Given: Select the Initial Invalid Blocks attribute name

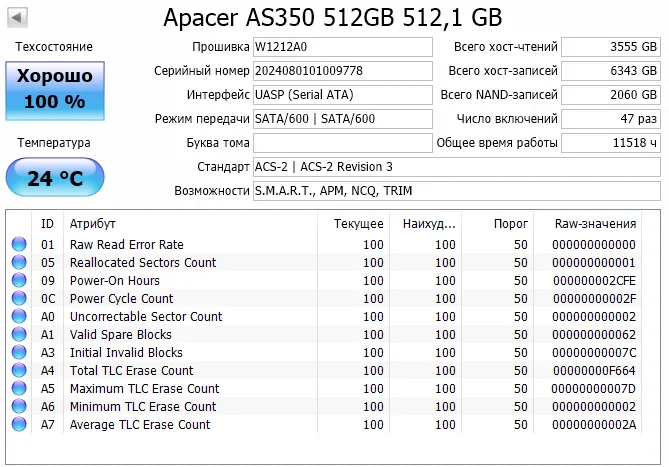Looking at the screenshot, I should pyautogui.click(x=126, y=353).
